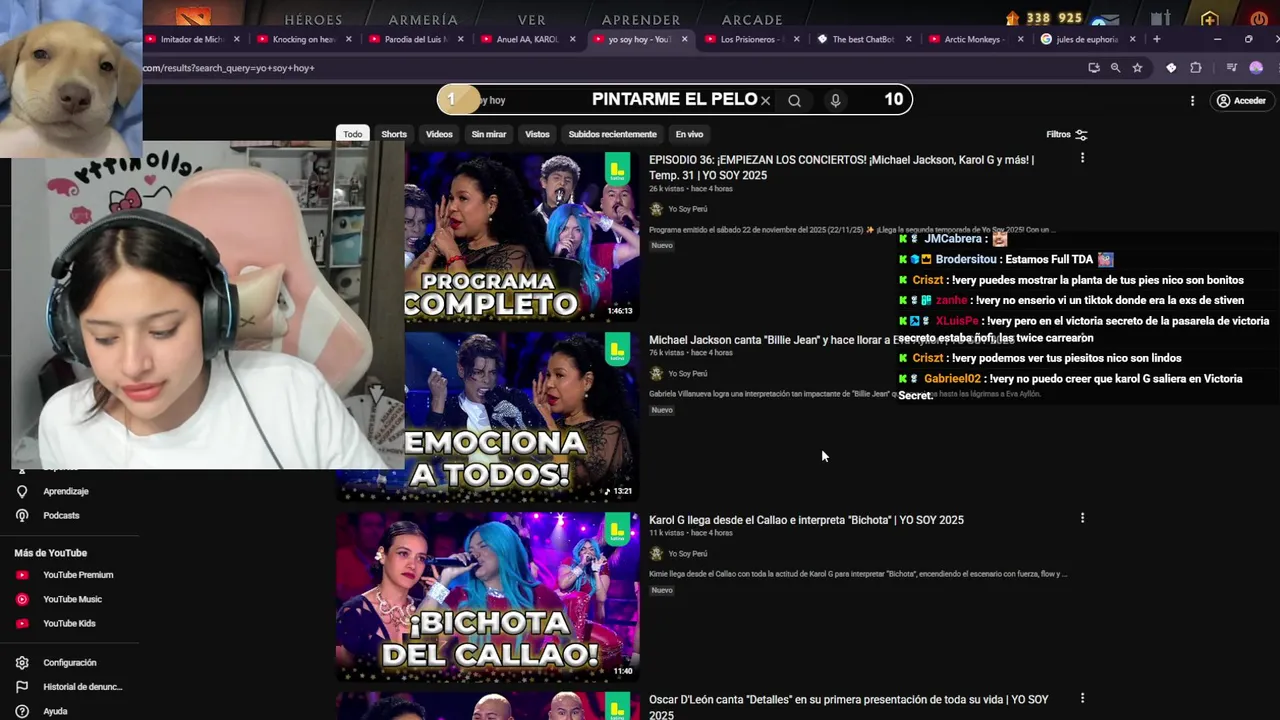Close the 'Anuel AA, KAROL' tab
Image resolution: width=1280 pixels, height=720 pixels.
click(573, 39)
